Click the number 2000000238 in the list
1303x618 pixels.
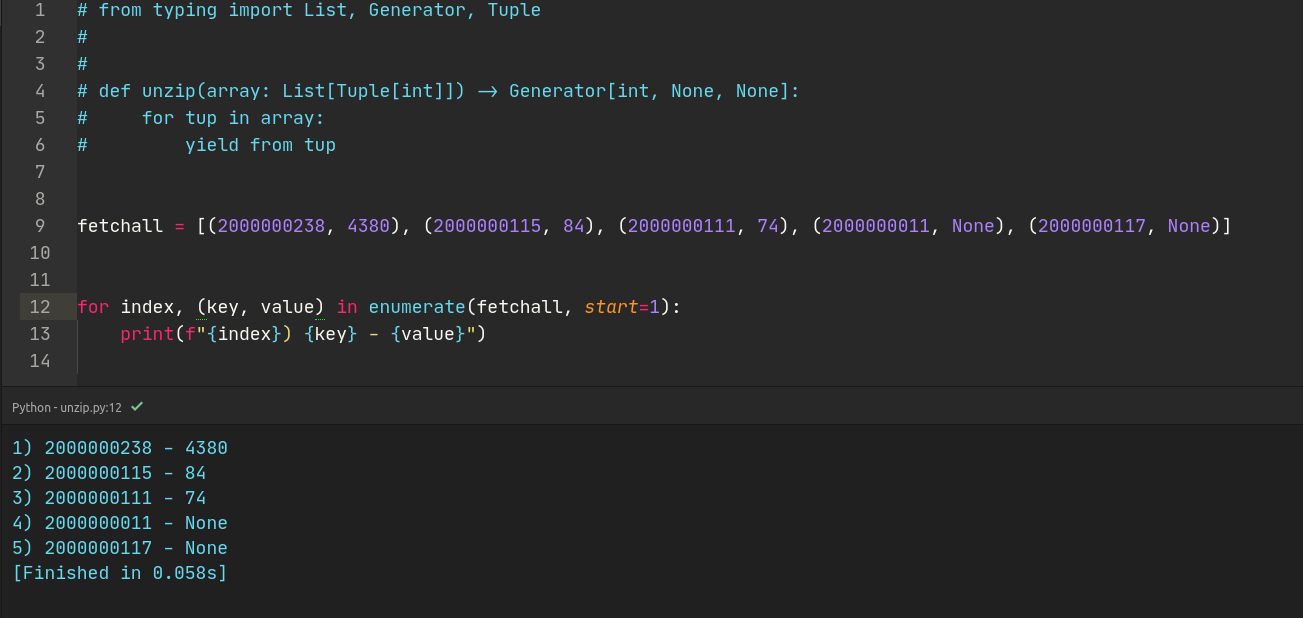[x=271, y=226]
